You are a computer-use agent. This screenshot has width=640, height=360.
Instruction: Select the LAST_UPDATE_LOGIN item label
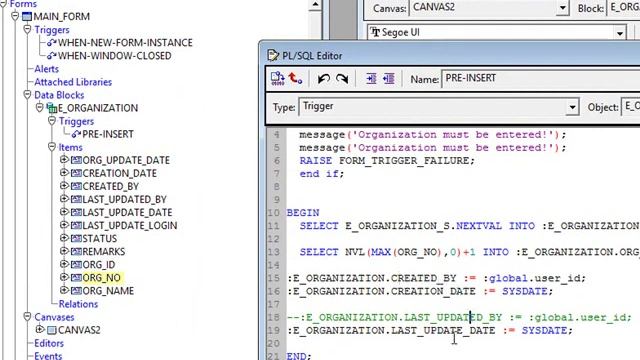coord(130,226)
